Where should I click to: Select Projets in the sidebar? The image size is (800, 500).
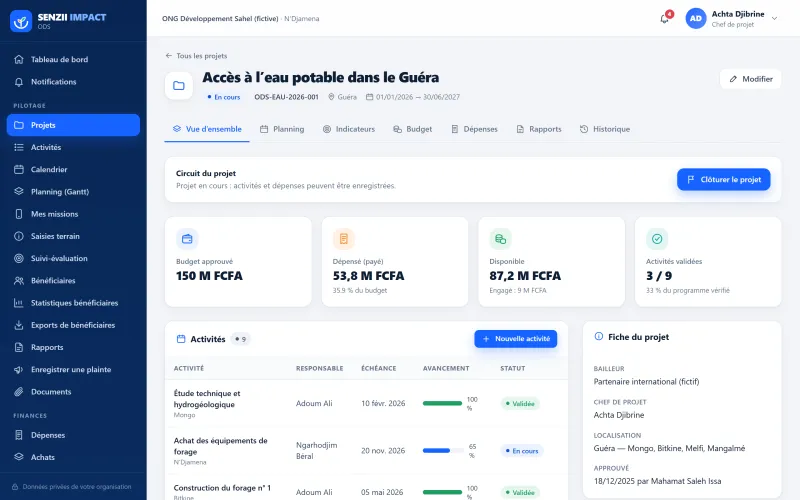click(73, 125)
